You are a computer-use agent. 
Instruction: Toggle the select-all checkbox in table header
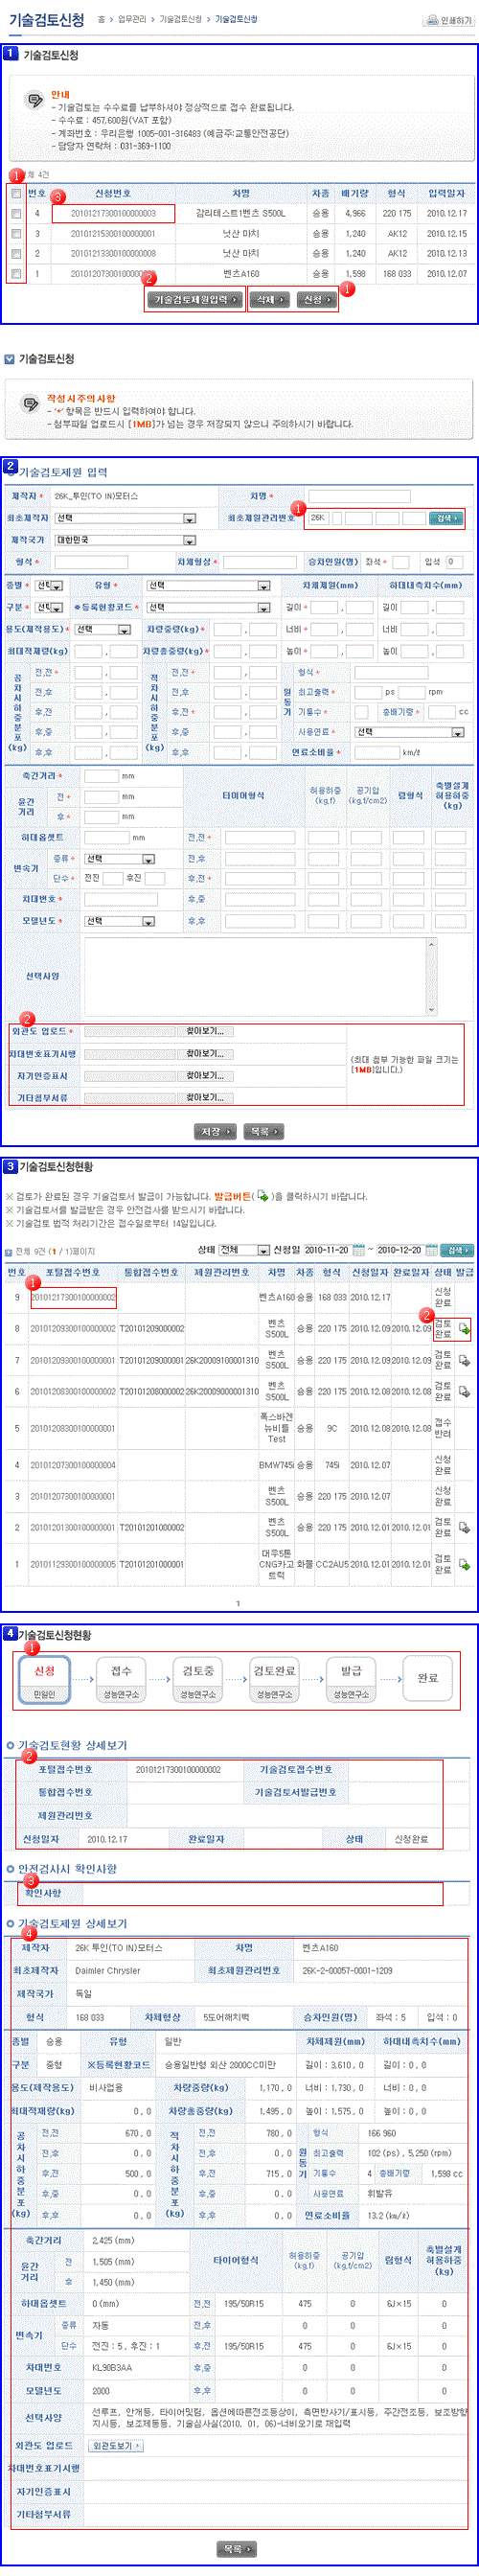point(16,193)
